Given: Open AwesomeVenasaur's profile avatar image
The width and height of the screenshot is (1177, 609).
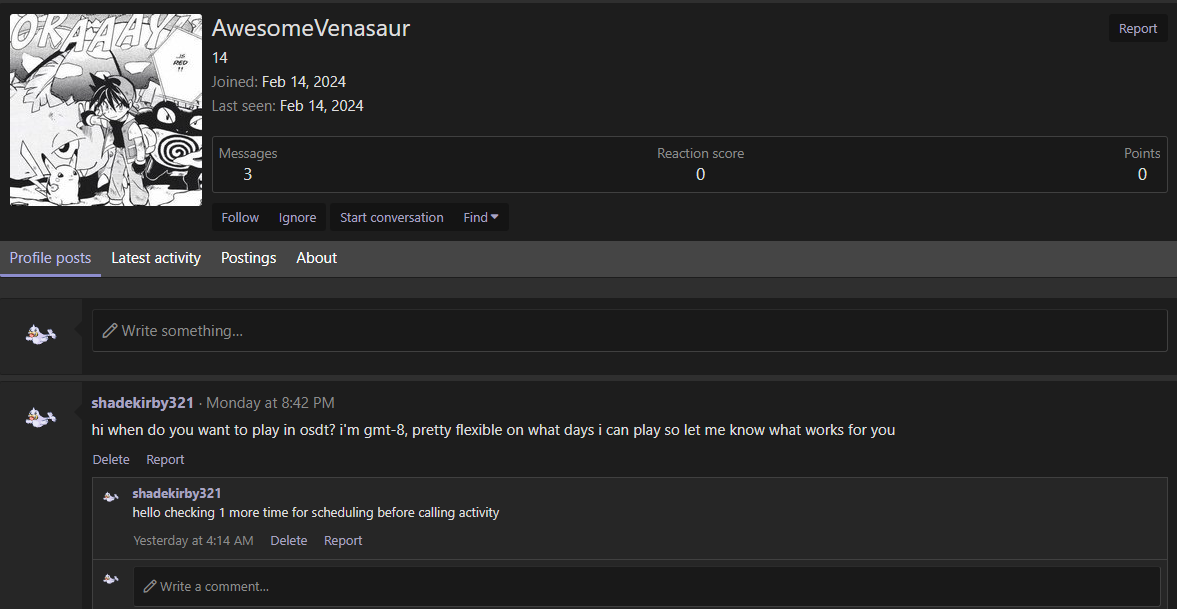Looking at the screenshot, I should pos(106,110).
